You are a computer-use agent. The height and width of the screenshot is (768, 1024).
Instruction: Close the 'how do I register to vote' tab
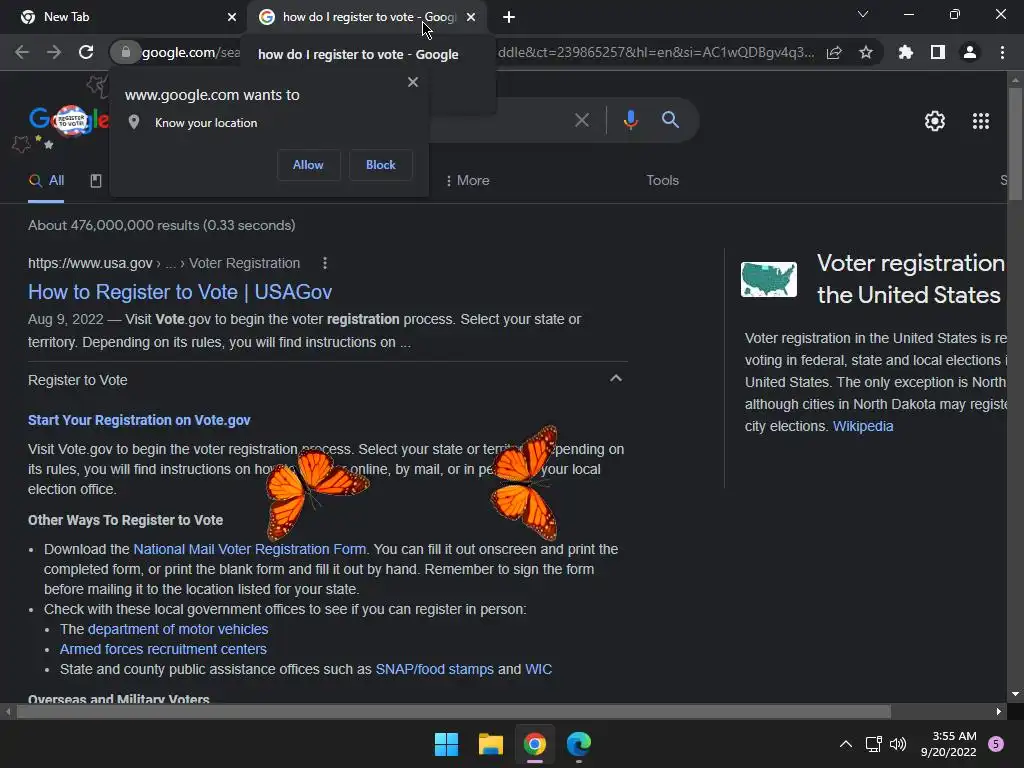click(x=471, y=17)
